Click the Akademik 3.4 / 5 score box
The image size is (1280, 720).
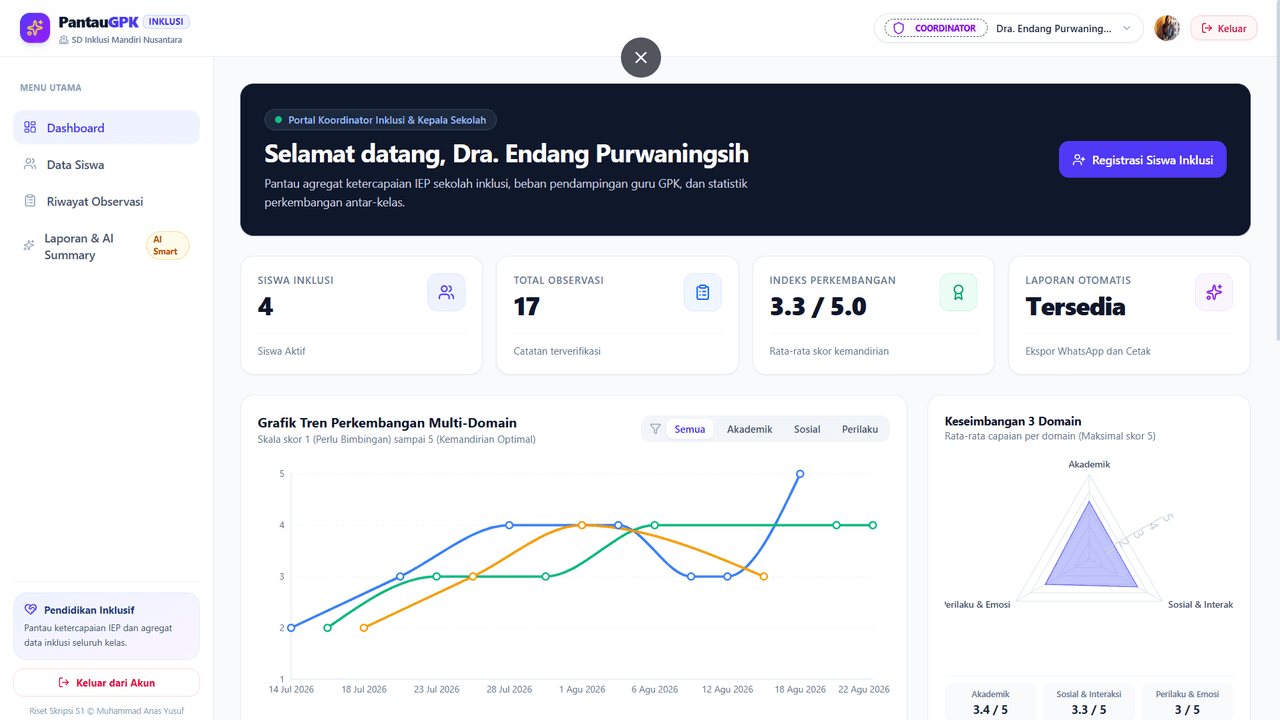tap(990, 702)
